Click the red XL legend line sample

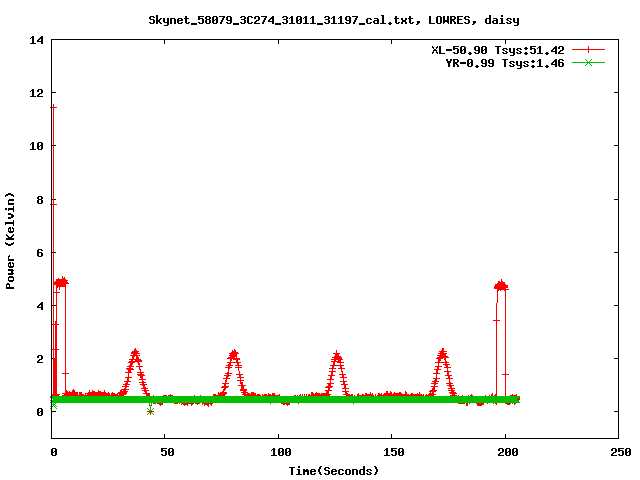coord(588,50)
